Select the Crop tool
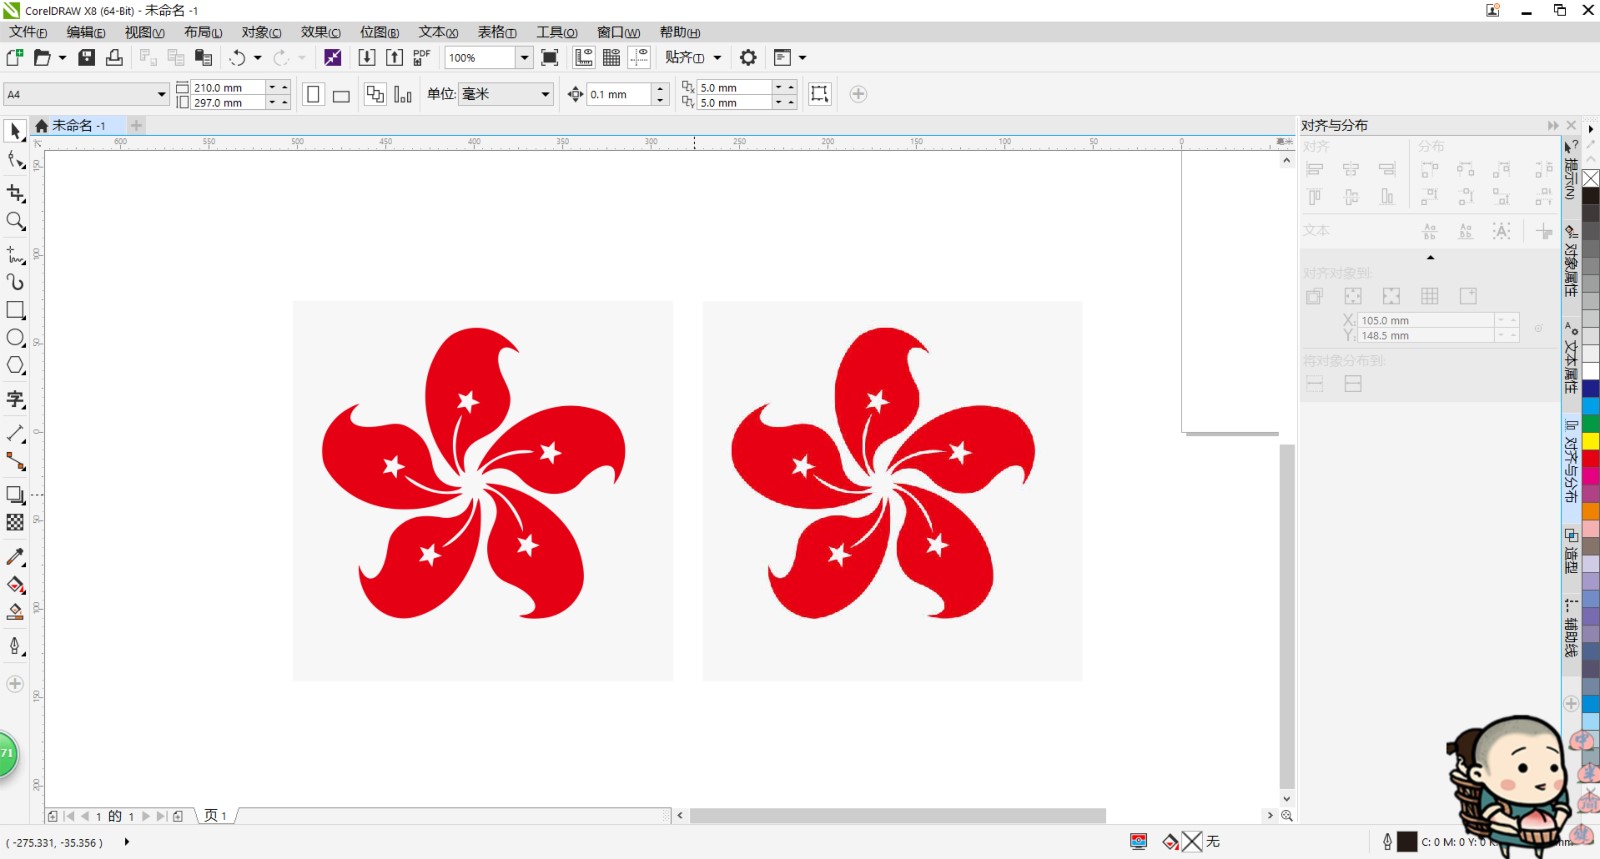1600x859 pixels. 15,192
